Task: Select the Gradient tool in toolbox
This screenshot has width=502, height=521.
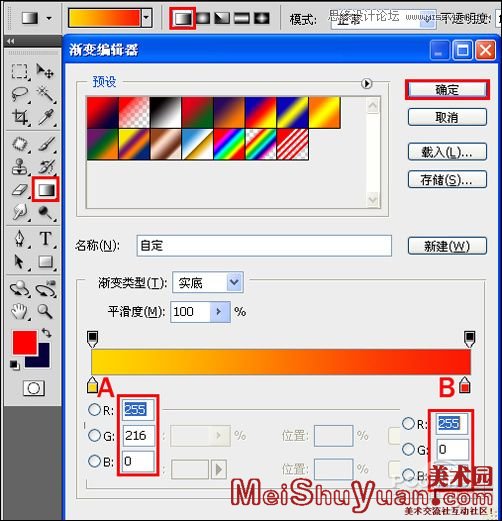Action: [46, 189]
